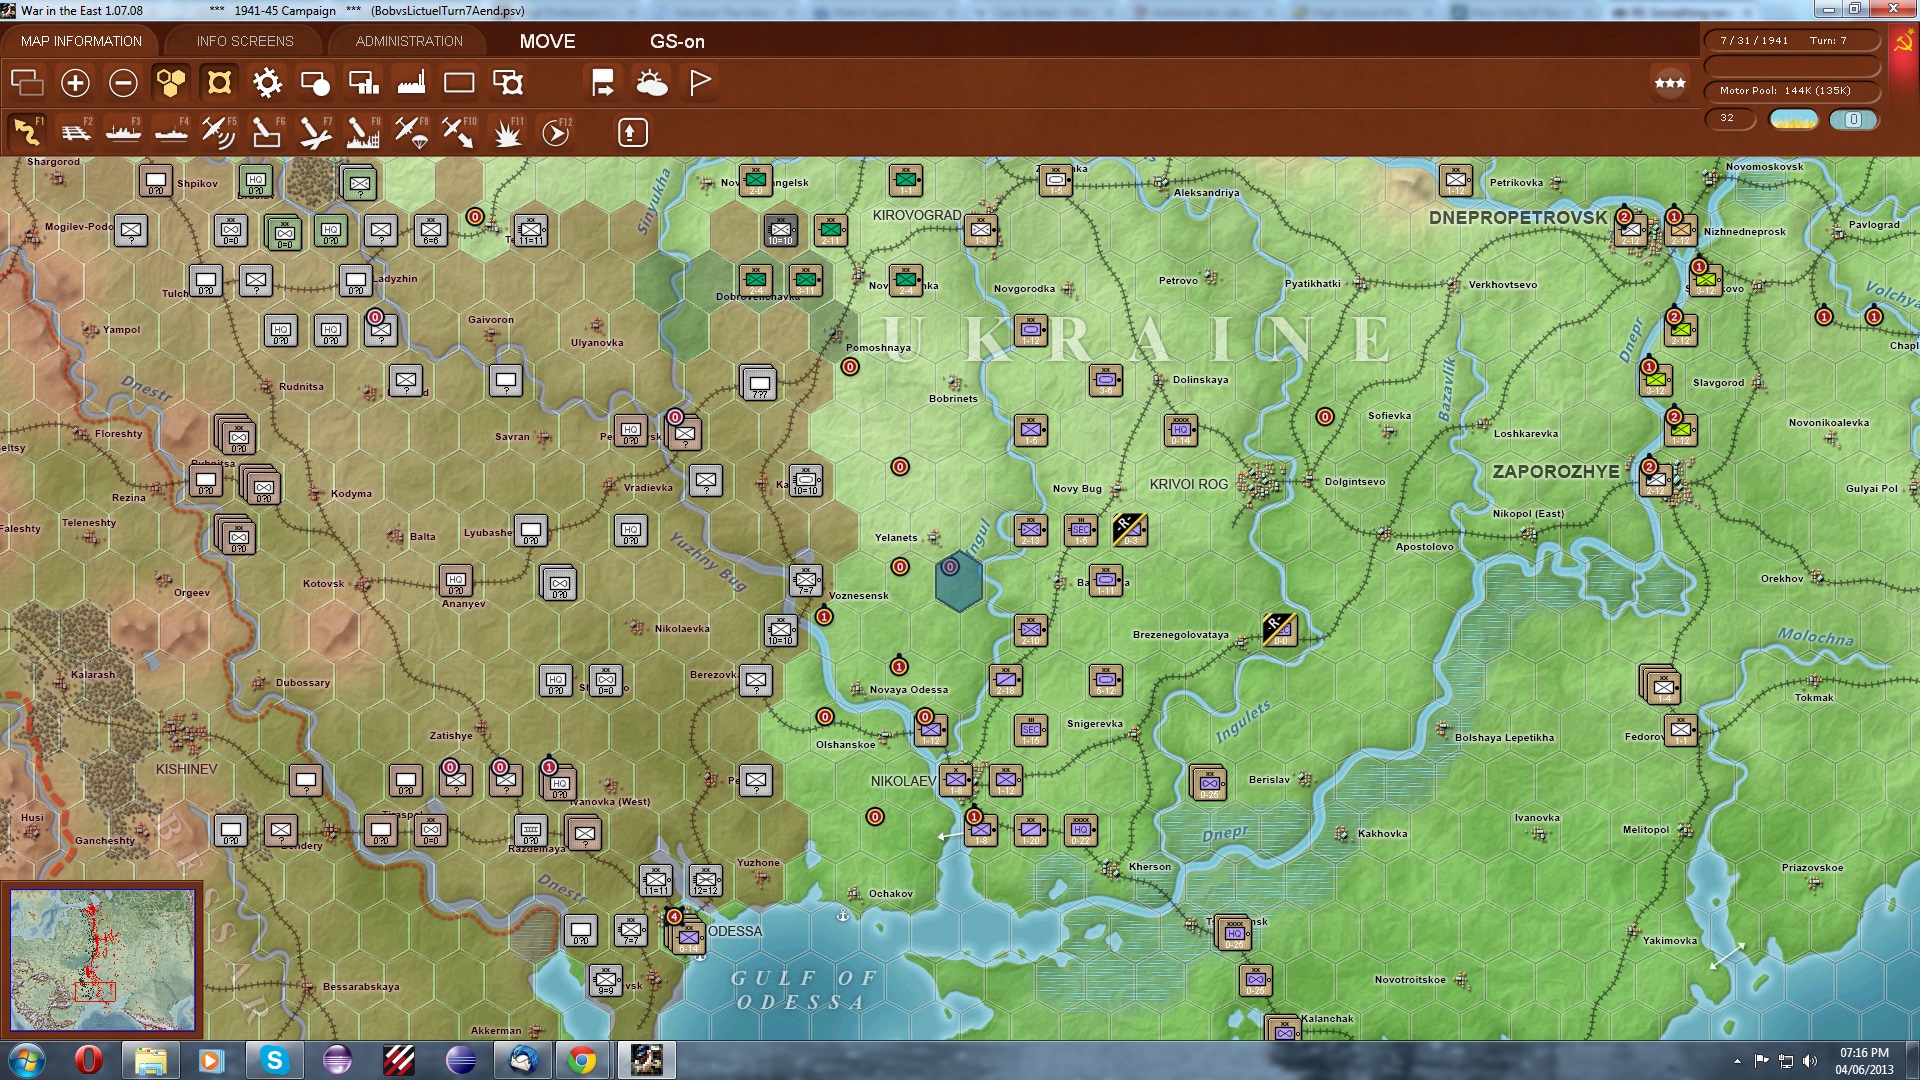Click the Soviet hammer and sickle flag

pos(1904,42)
